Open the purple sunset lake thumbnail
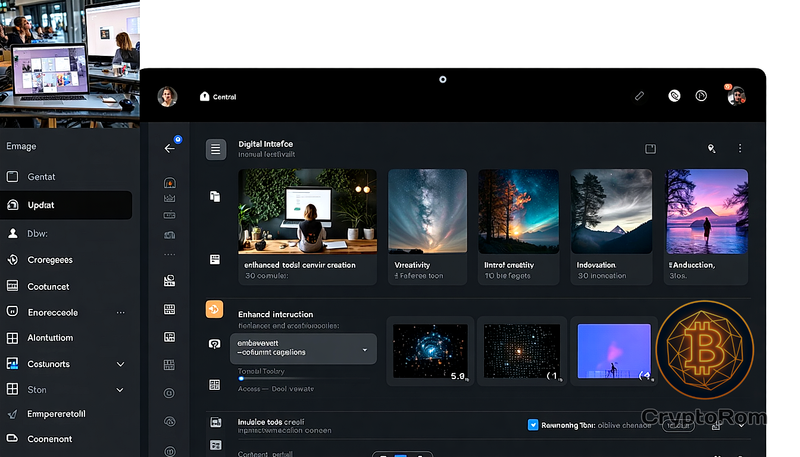This screenshot has width=800, height=457. point(707,210)
